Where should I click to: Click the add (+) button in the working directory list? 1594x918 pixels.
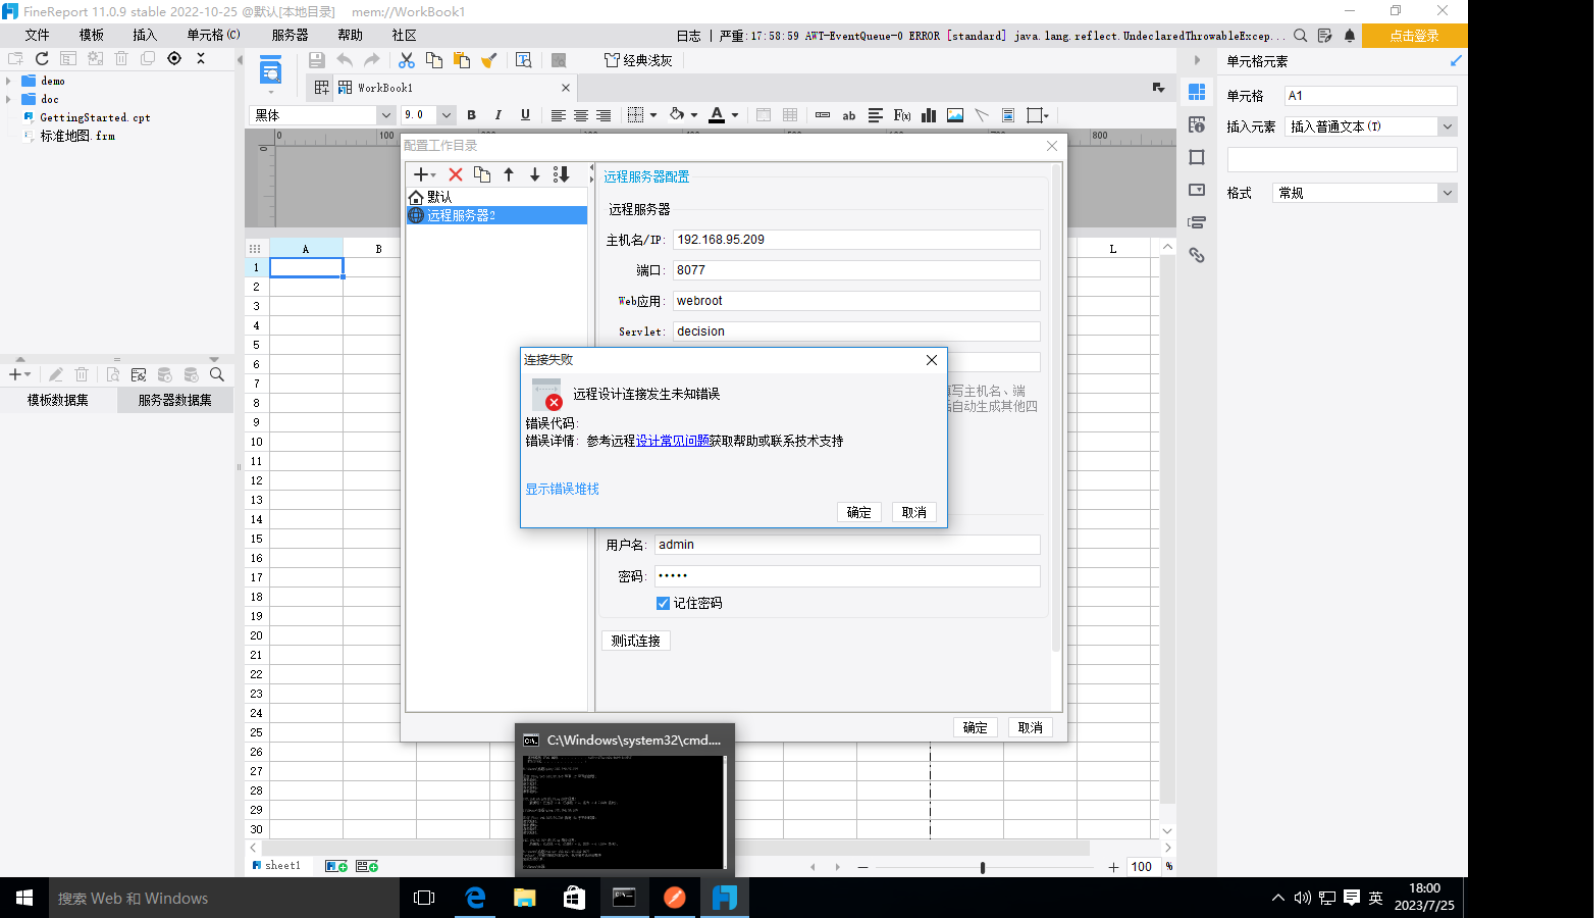point(423,174)
